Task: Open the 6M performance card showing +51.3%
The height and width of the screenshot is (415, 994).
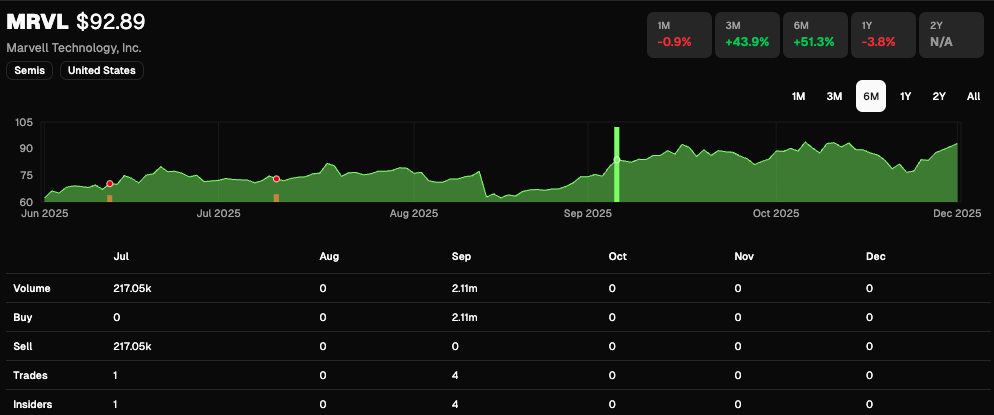Action: point(815,35)
